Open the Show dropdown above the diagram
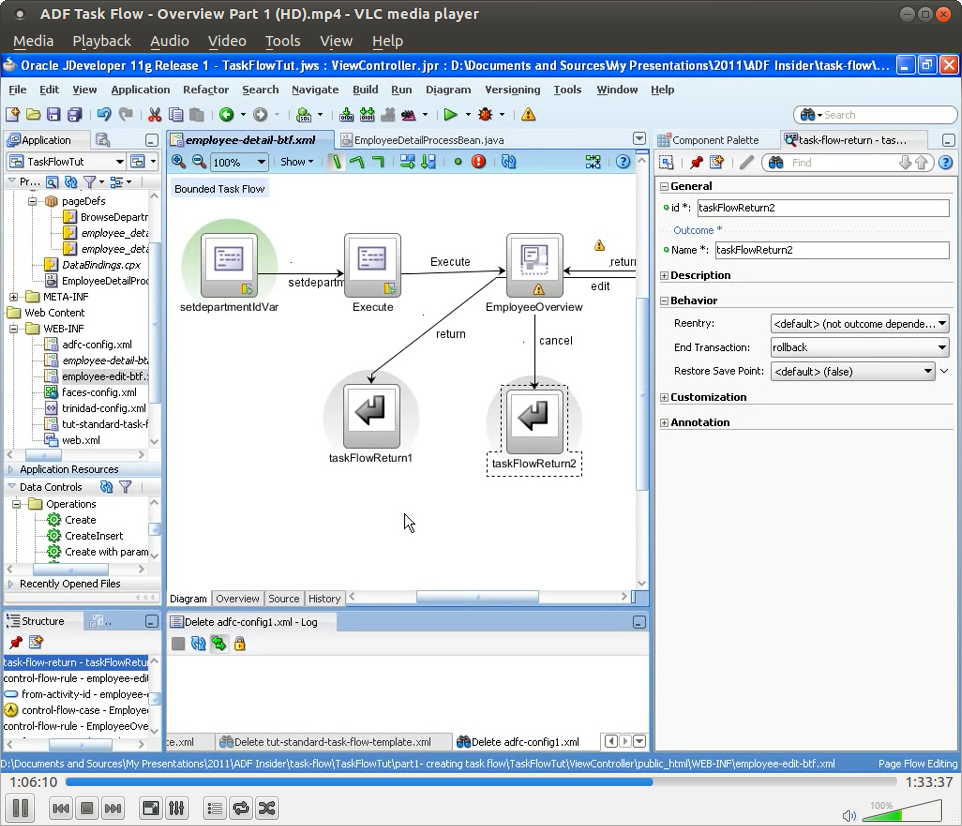 [297, 161]
